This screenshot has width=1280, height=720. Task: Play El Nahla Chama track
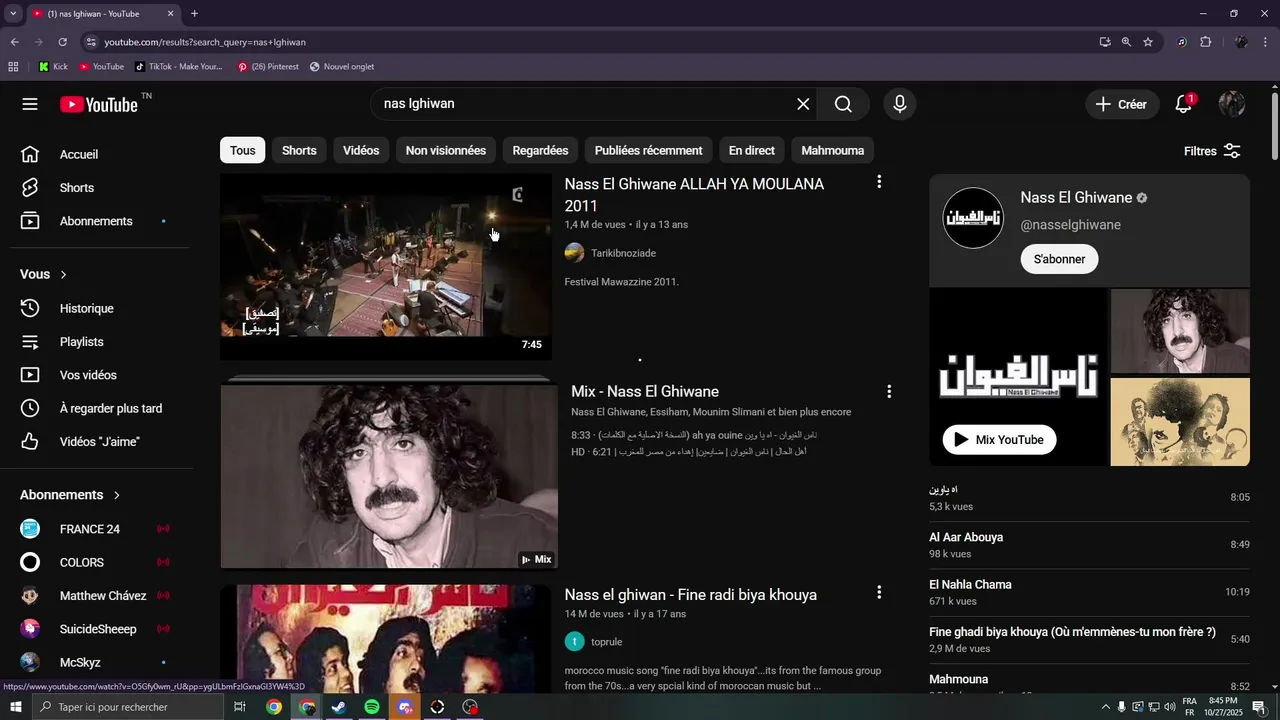pos(1089,592)
